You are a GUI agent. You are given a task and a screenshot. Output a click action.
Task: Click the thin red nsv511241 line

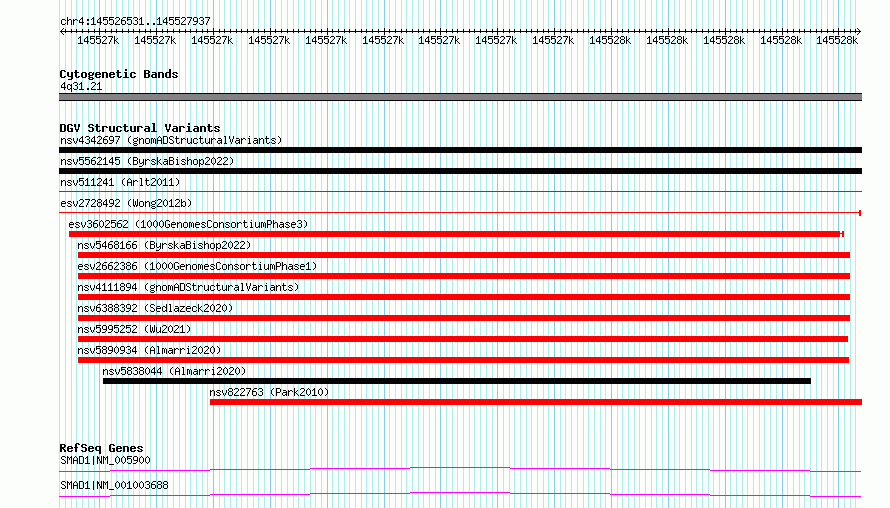460,192
